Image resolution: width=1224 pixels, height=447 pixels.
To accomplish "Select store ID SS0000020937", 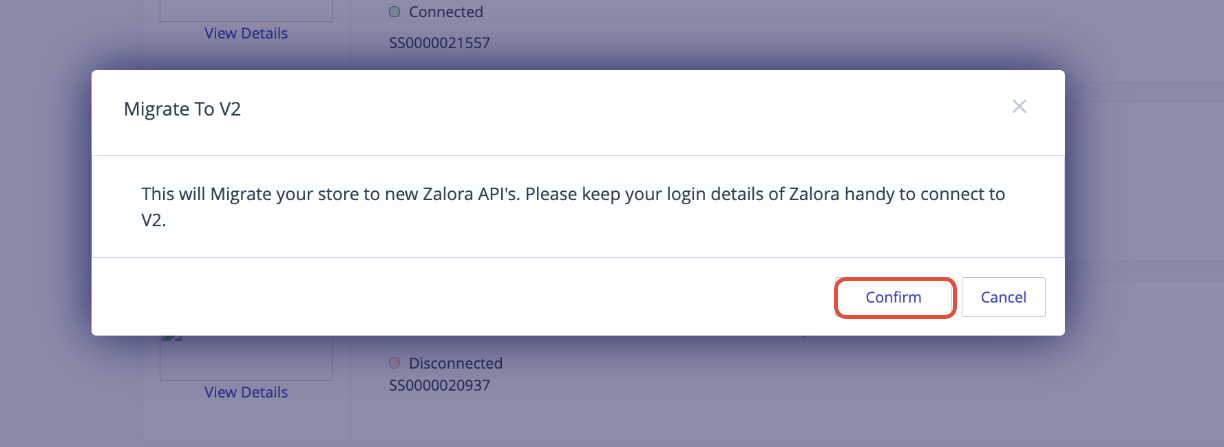I will click(441, 384).
